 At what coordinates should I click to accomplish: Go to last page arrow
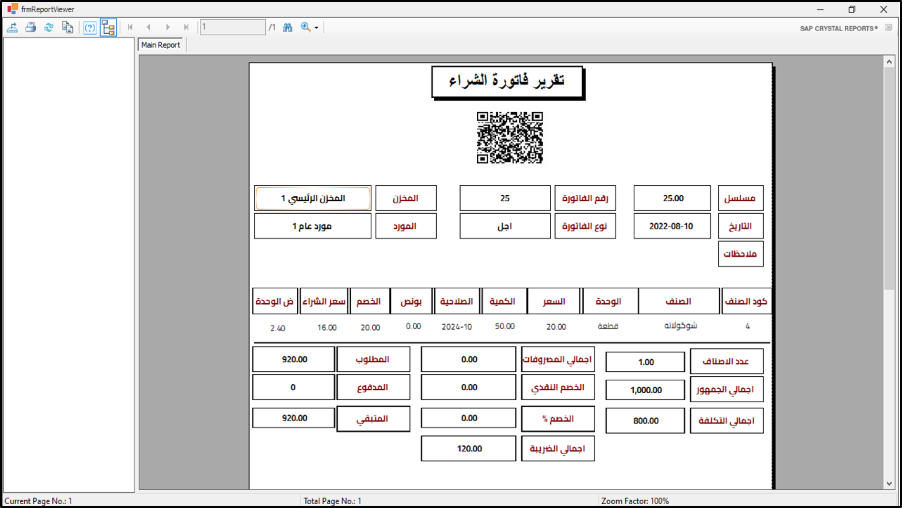(x=186, y=27)
